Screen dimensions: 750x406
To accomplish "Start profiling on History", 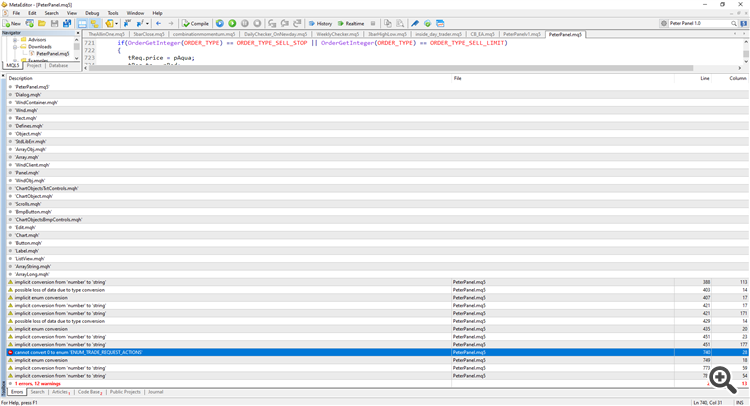I will click(320, 23).
